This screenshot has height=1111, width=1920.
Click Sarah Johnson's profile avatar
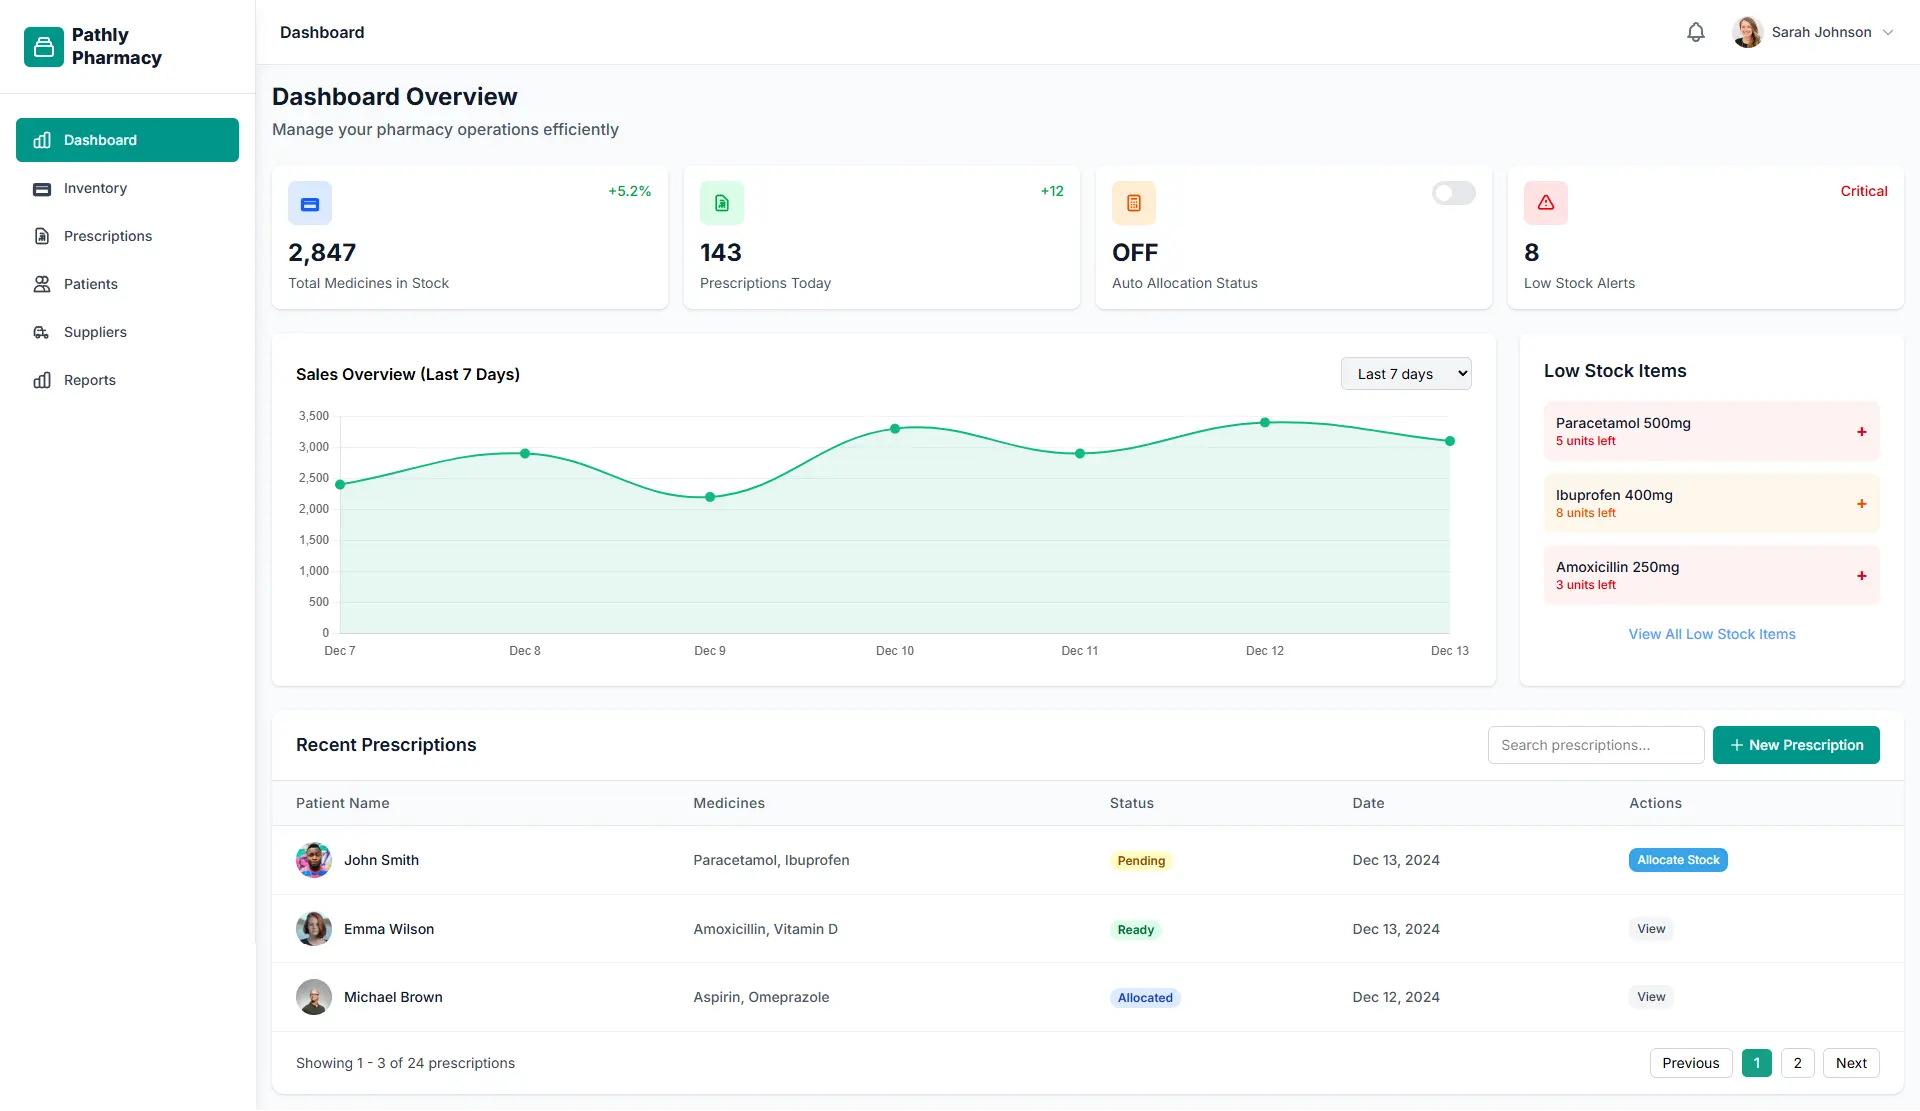tap(1747, 32)
